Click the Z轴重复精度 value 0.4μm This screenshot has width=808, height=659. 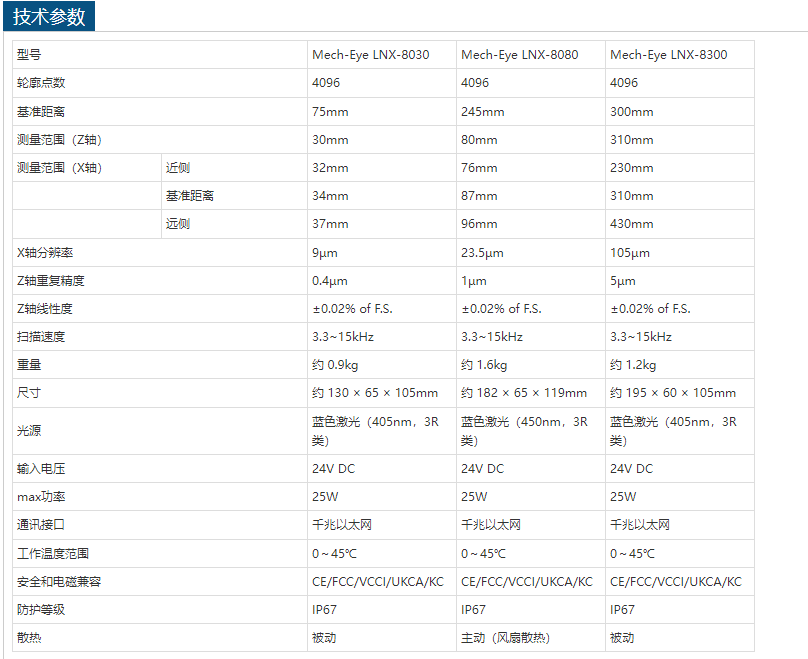coord(330,281)
